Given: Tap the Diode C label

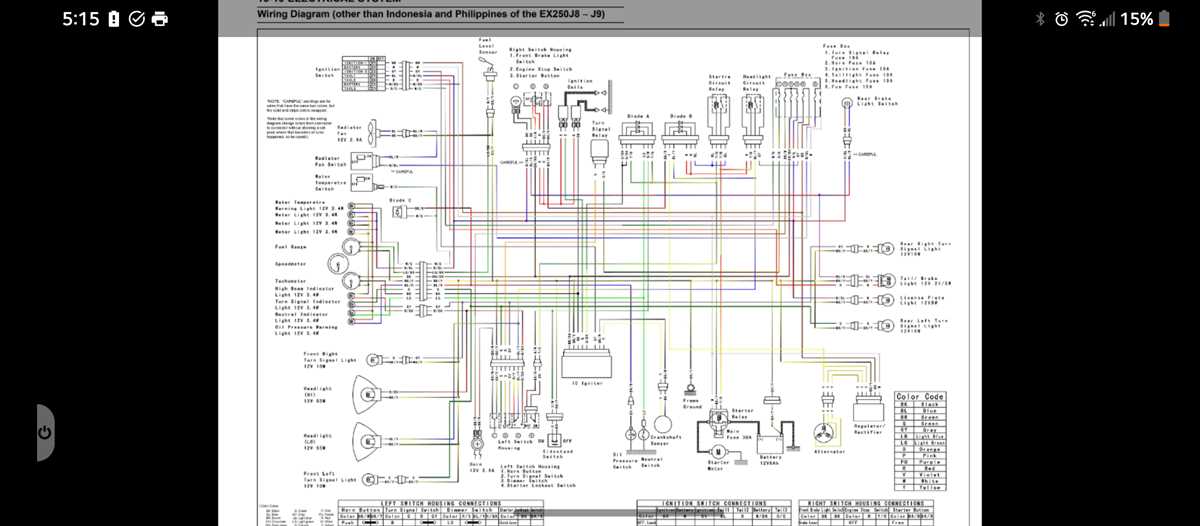Looking at the screenshot, I should 400,199.
